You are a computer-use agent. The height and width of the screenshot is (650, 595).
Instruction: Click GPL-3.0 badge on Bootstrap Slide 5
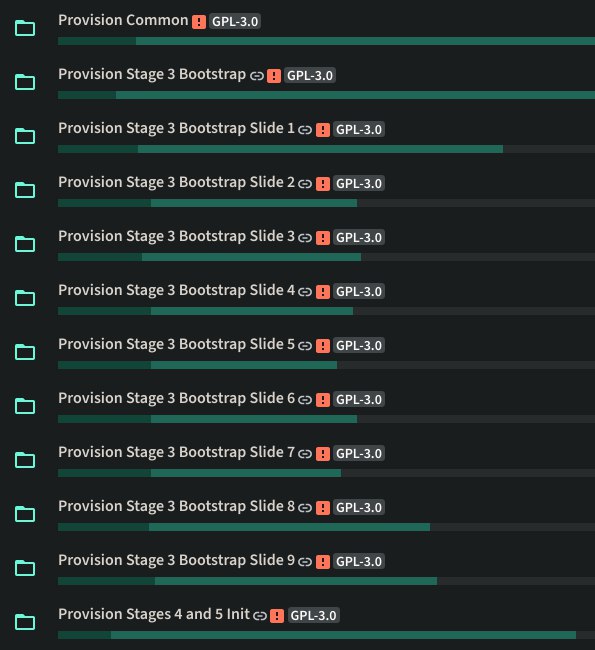tap(359, 345)
